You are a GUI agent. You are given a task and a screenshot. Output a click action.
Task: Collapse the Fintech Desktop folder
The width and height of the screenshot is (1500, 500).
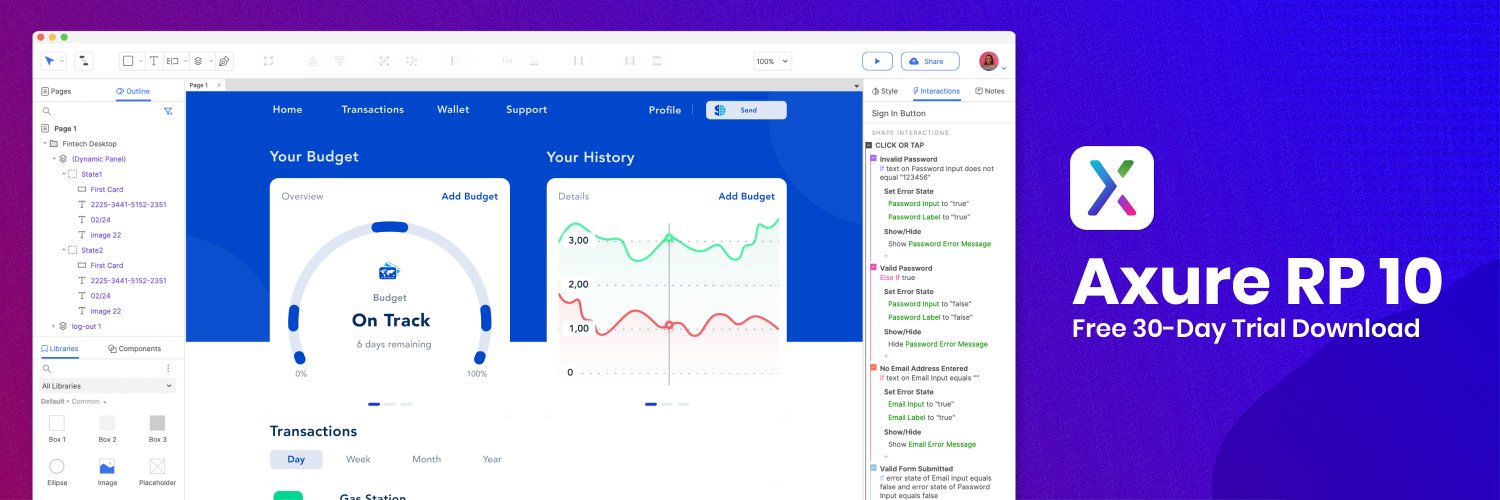point(44,144)
